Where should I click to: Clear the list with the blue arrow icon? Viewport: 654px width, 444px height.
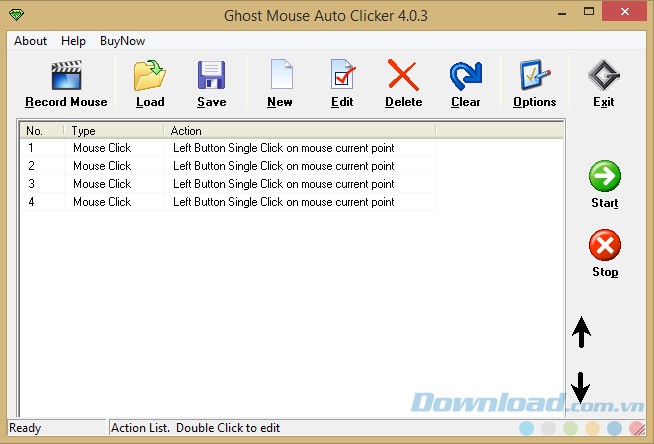click(466, 75)
